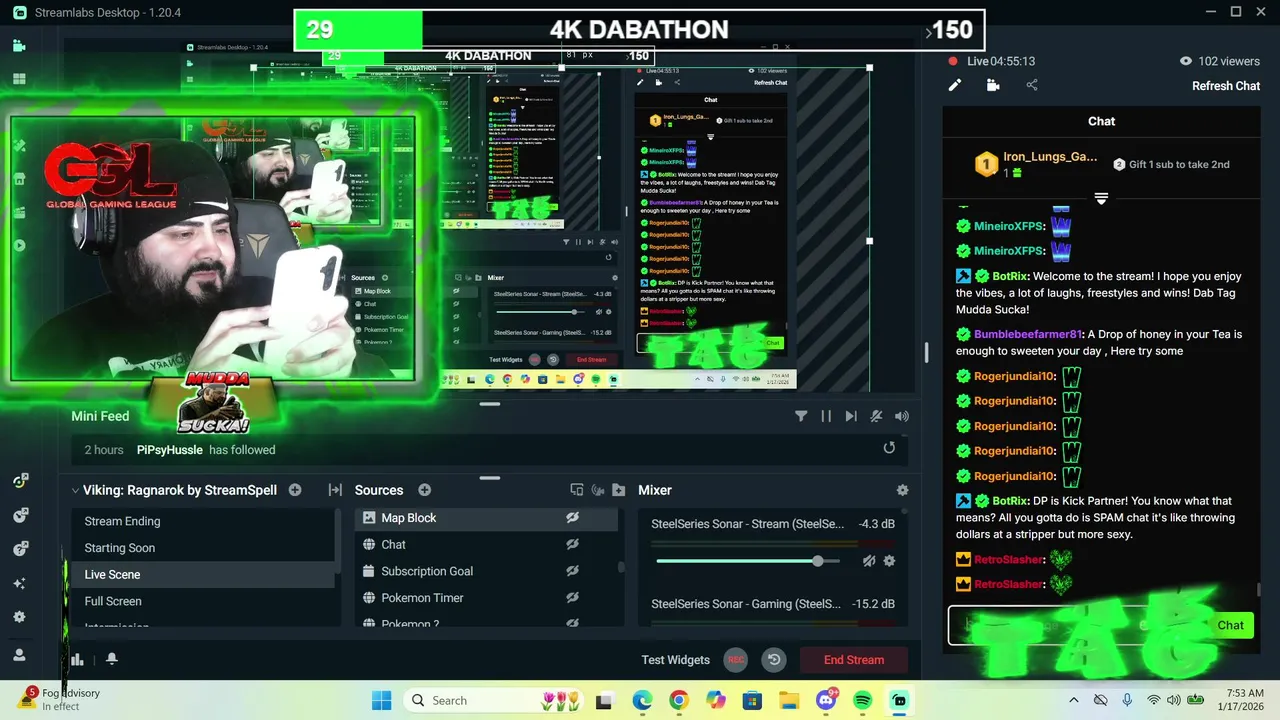Open the Mixer panel settings gear
Image resolution: width=1280 pixels, height=720 pixels.
(902, 490)
